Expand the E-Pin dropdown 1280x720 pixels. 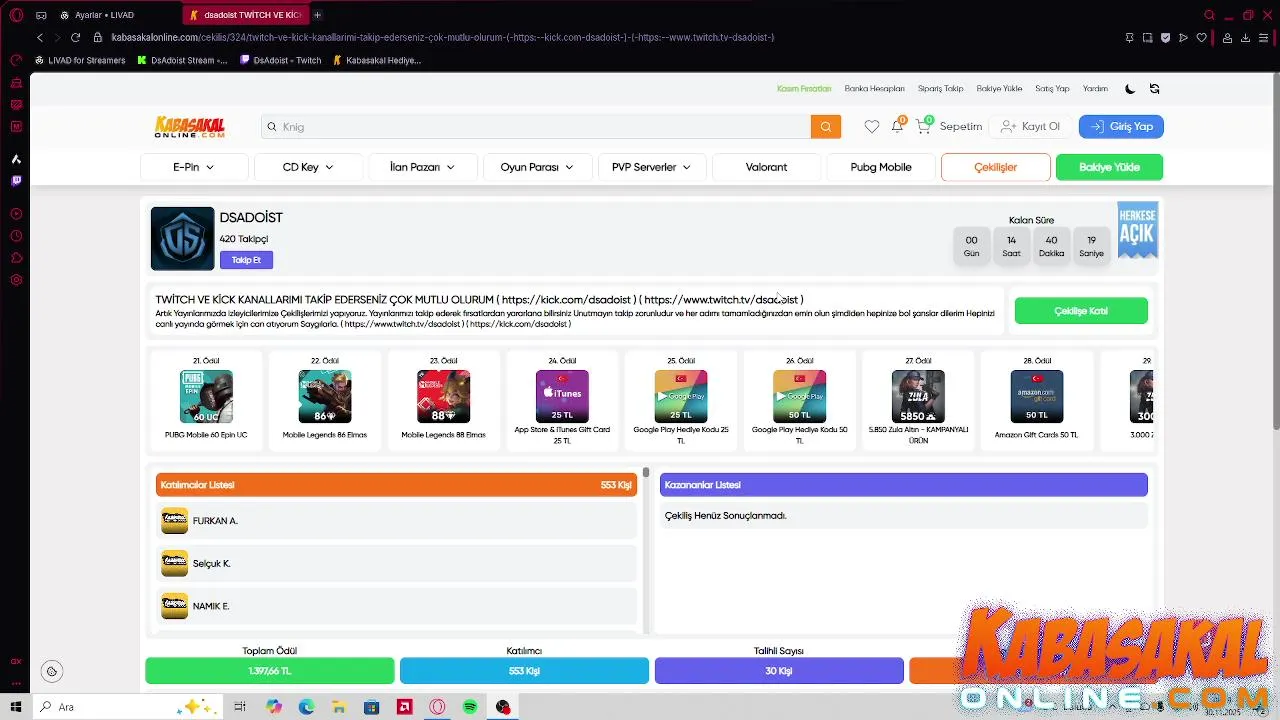point(194,167)
